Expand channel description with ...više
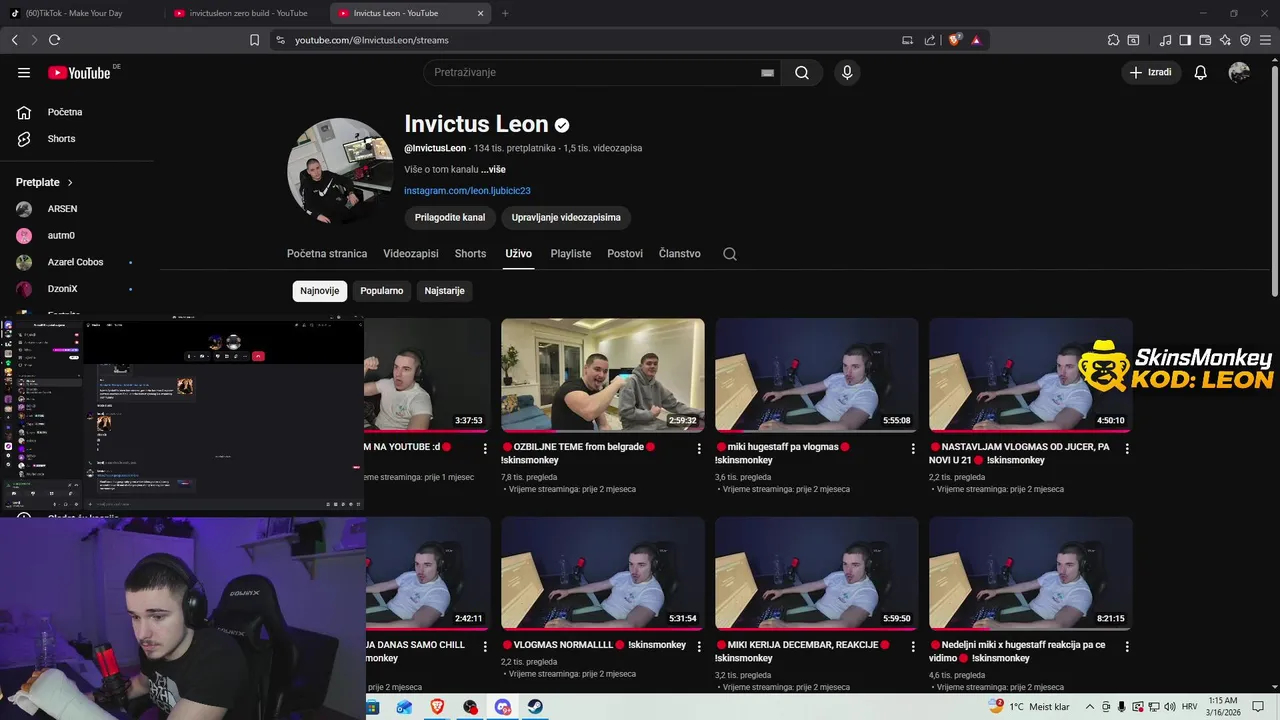This screenshot has width=1280, height=720. [x=493, y=169]
